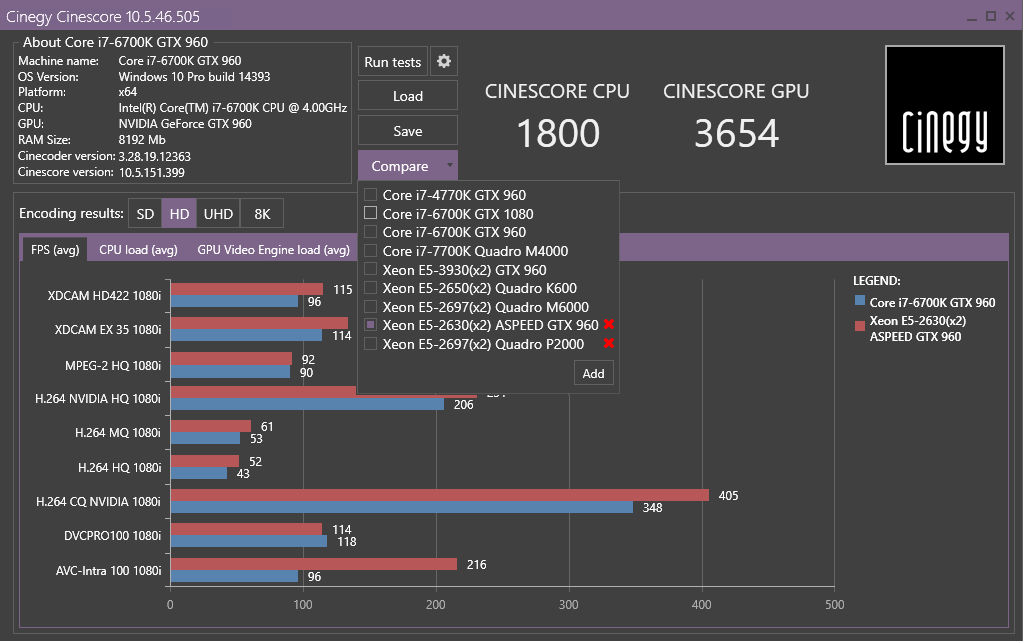Screen dimensions: 1023x641
Task: Open the GPU Video Engine load (avg) tab
Action: pos(273,249)
